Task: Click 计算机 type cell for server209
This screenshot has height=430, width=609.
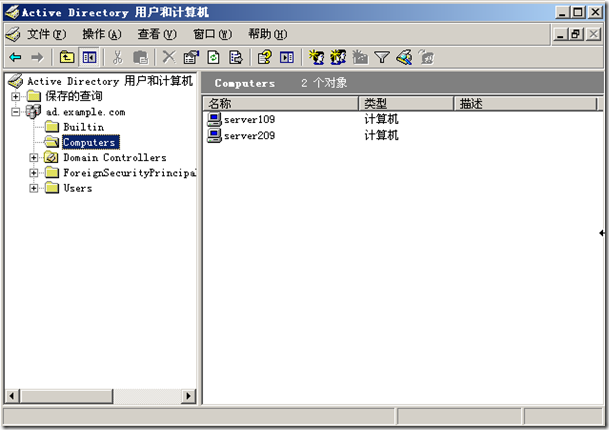Action: coord(381,135)
